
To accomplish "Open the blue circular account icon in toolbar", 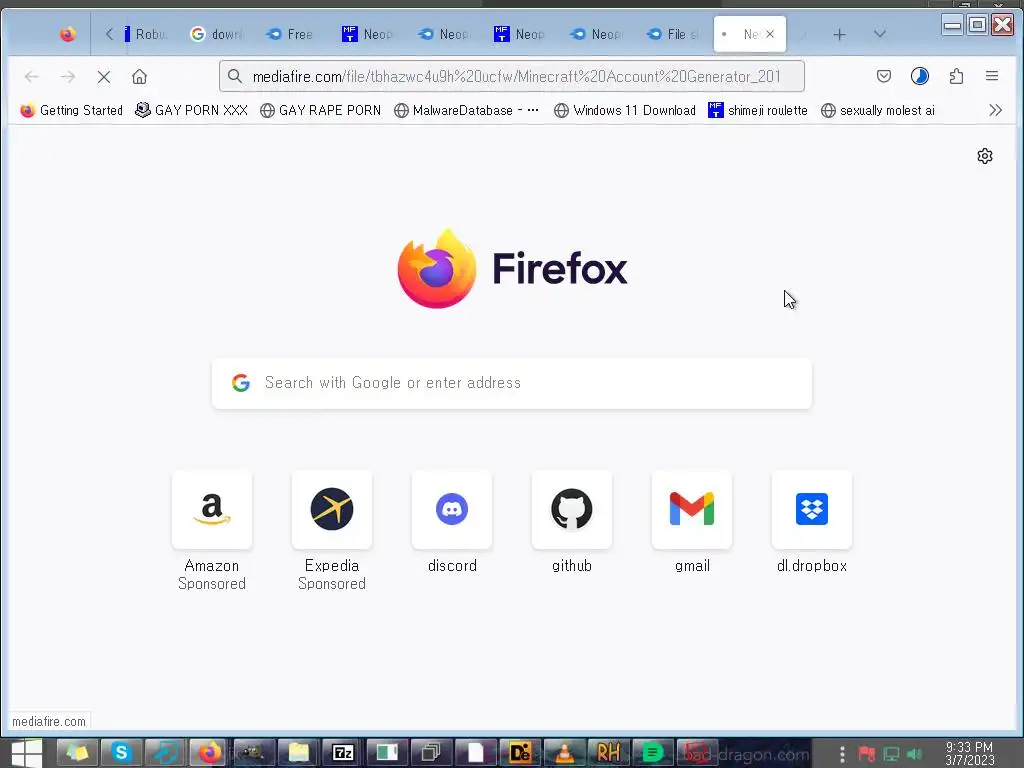I will coord(920,76).
